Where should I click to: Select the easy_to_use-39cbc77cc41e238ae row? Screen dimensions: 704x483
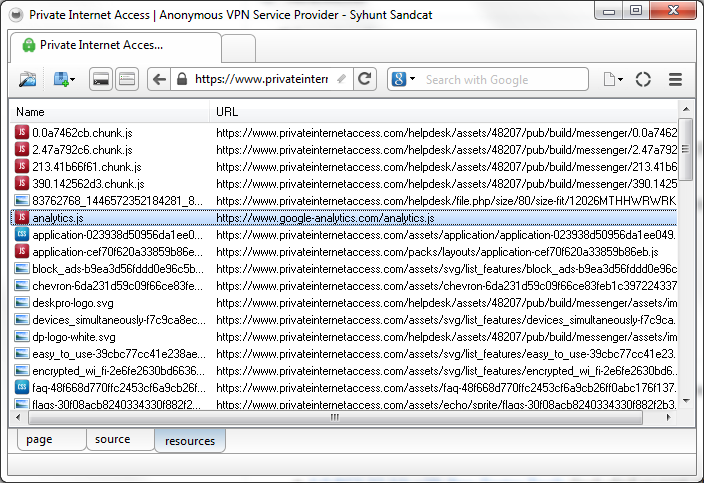344,354
